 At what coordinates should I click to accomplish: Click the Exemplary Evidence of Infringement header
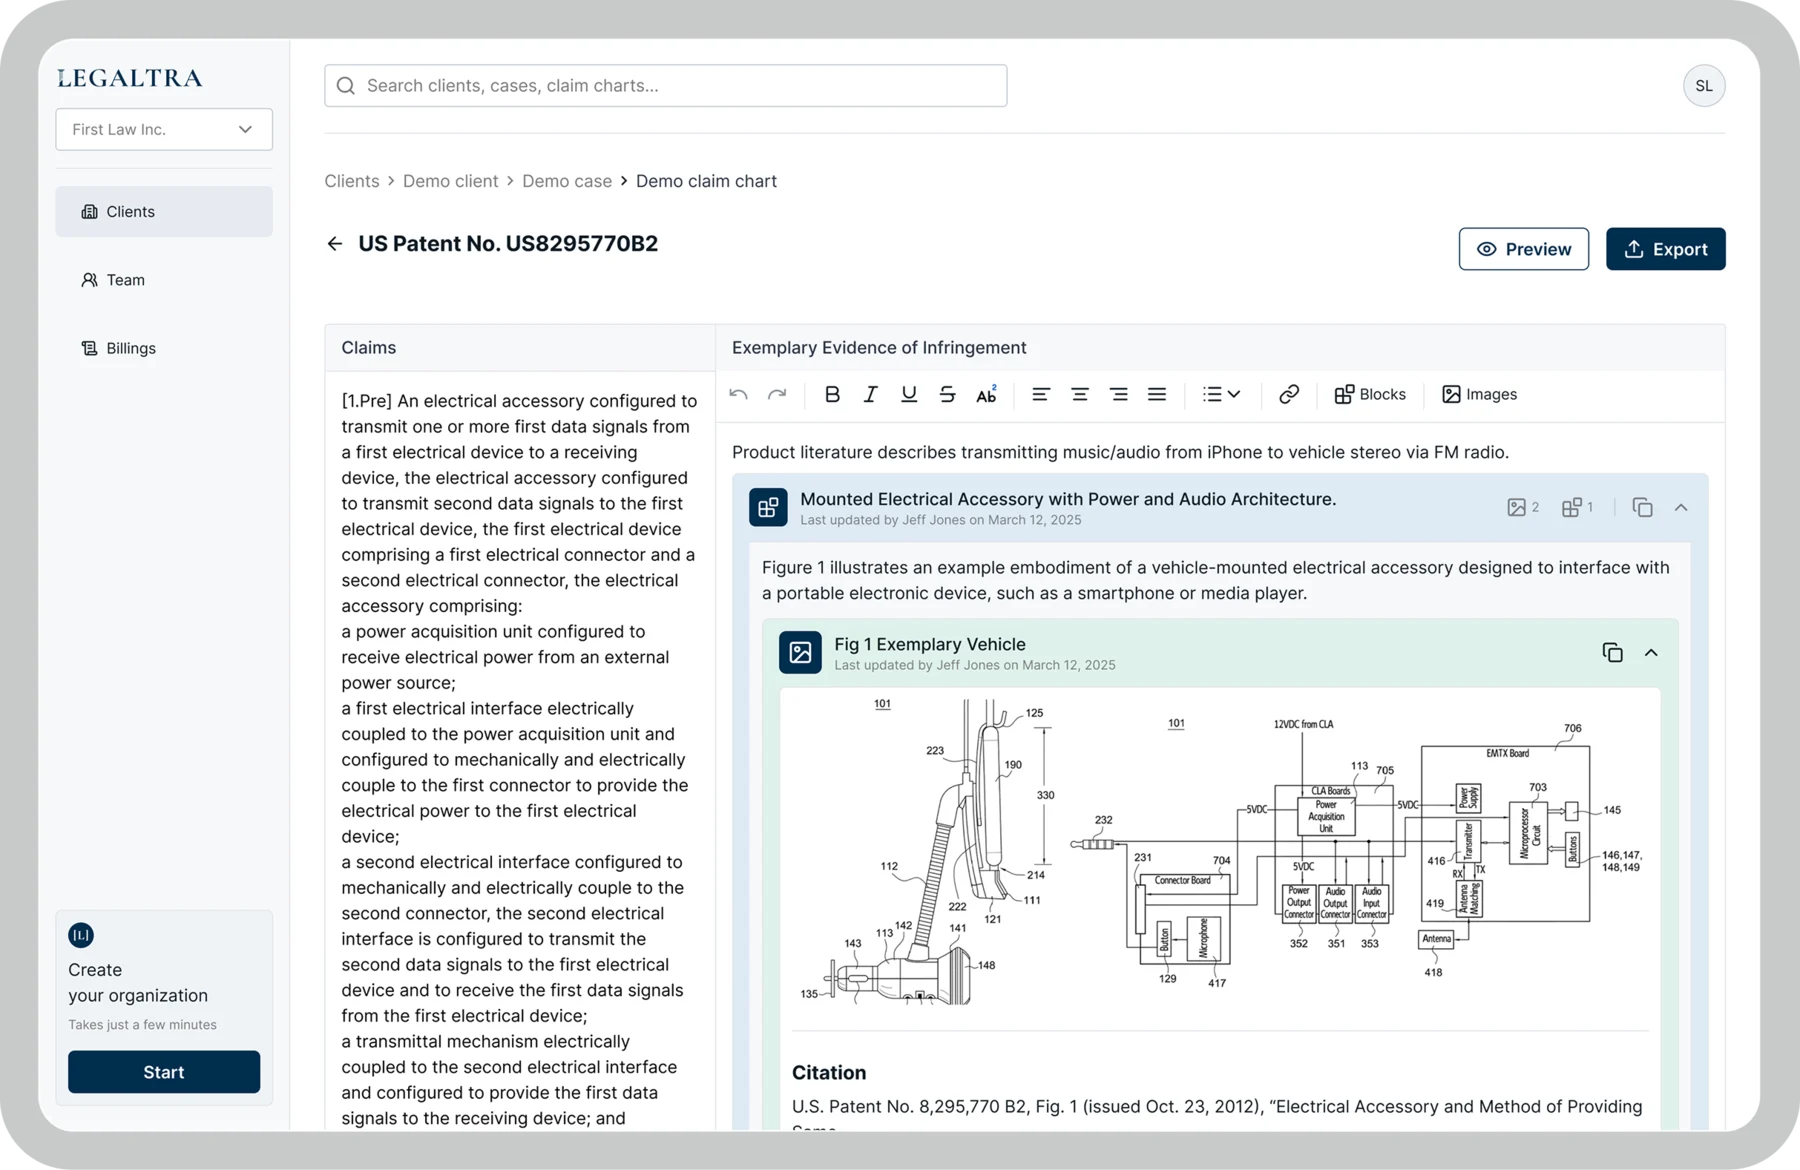click(879, 348)
